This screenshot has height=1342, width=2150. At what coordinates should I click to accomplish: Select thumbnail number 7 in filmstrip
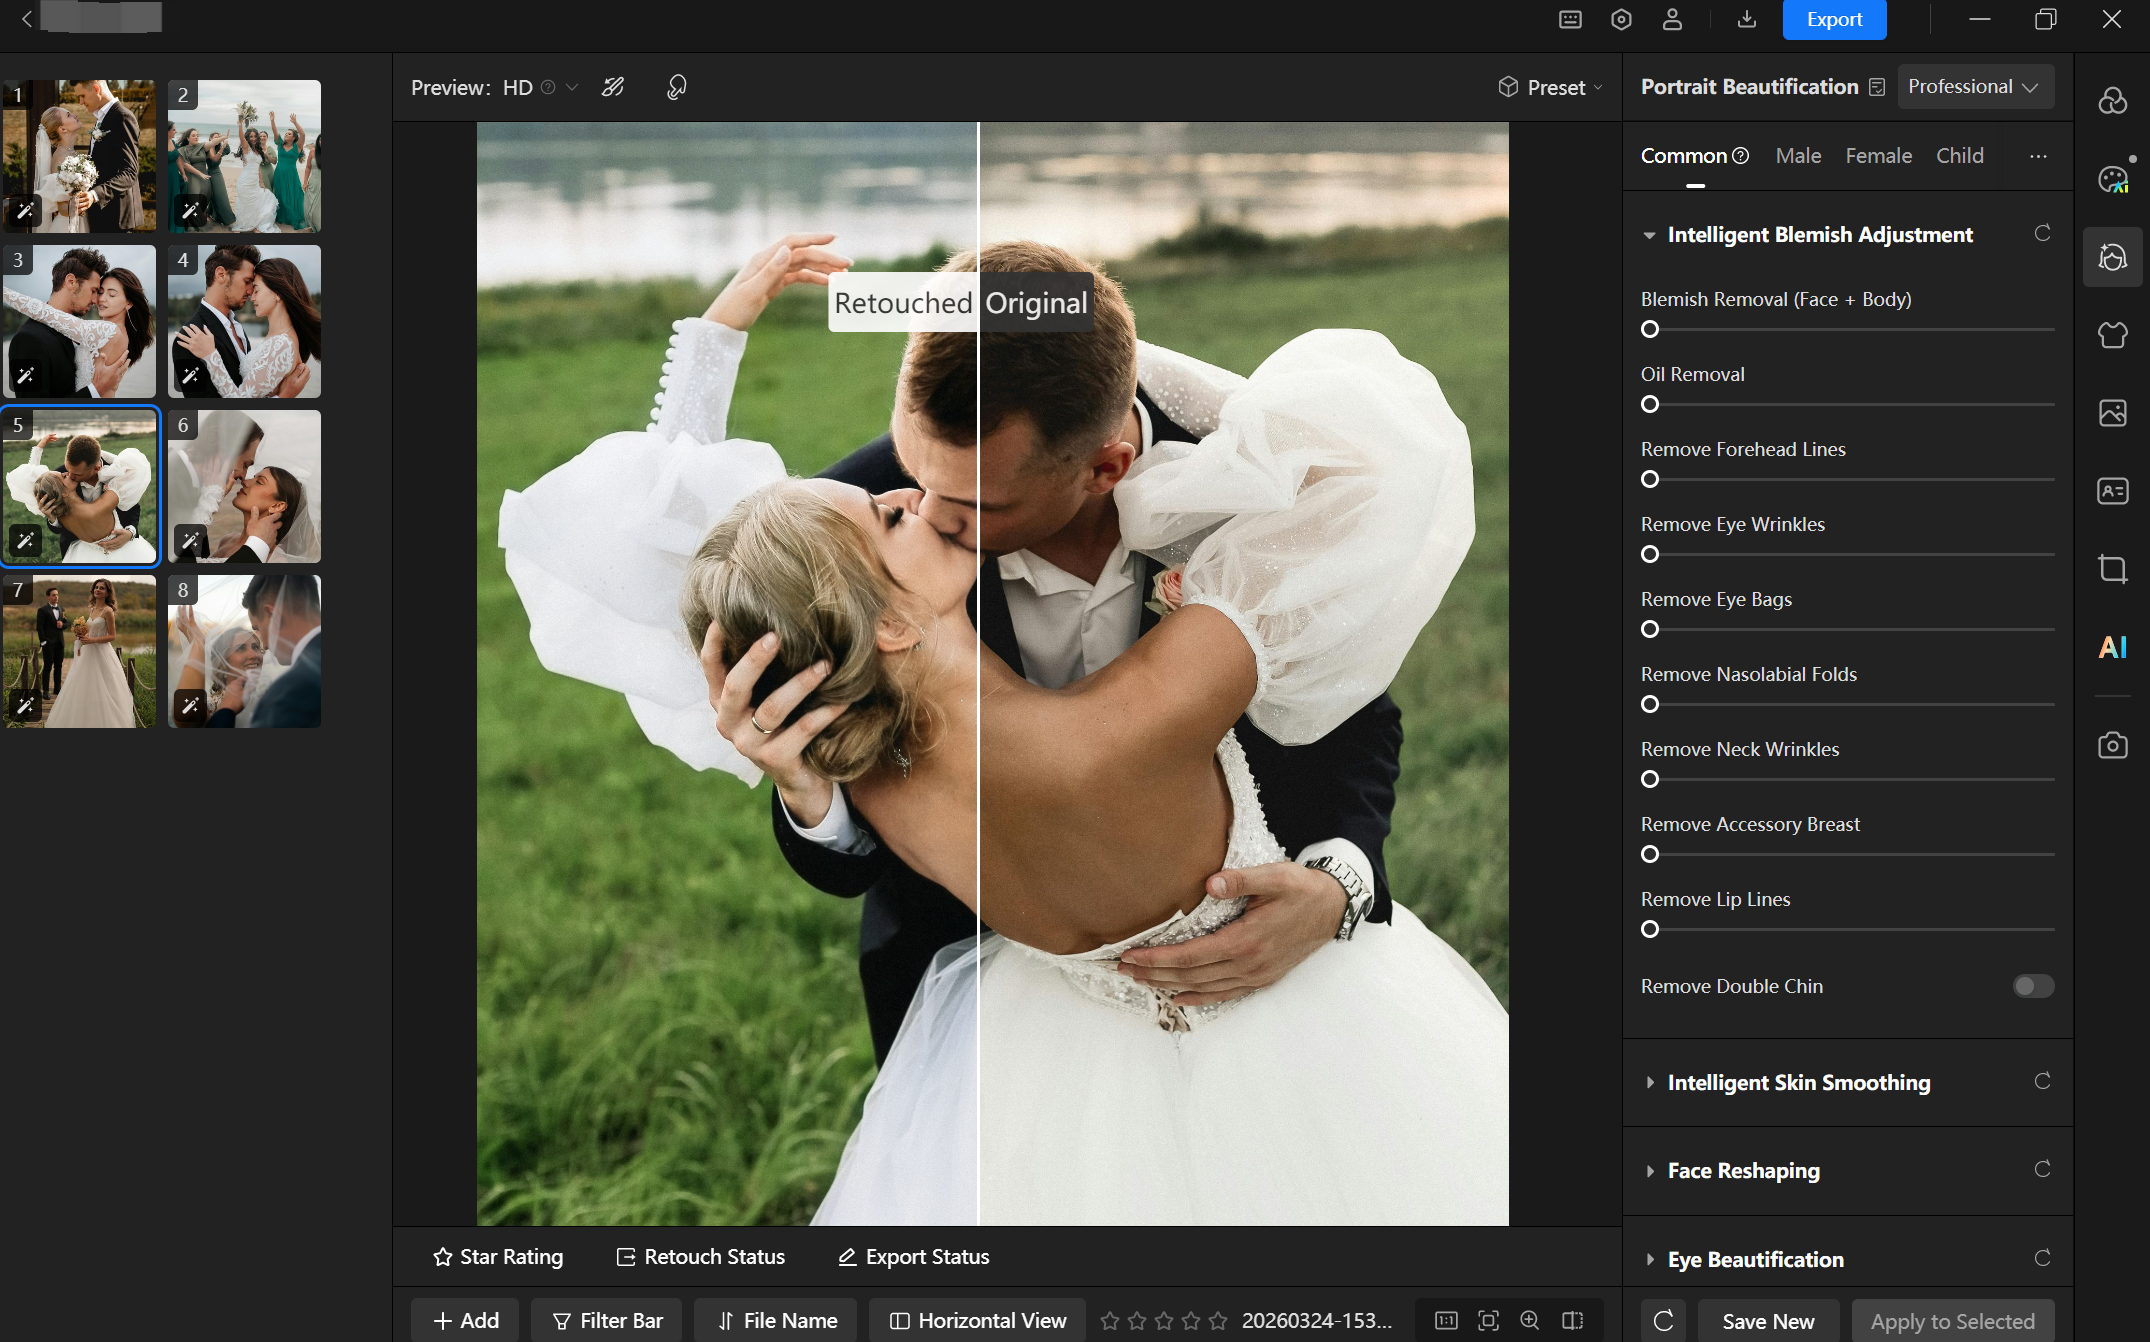[x=80, y=652]
